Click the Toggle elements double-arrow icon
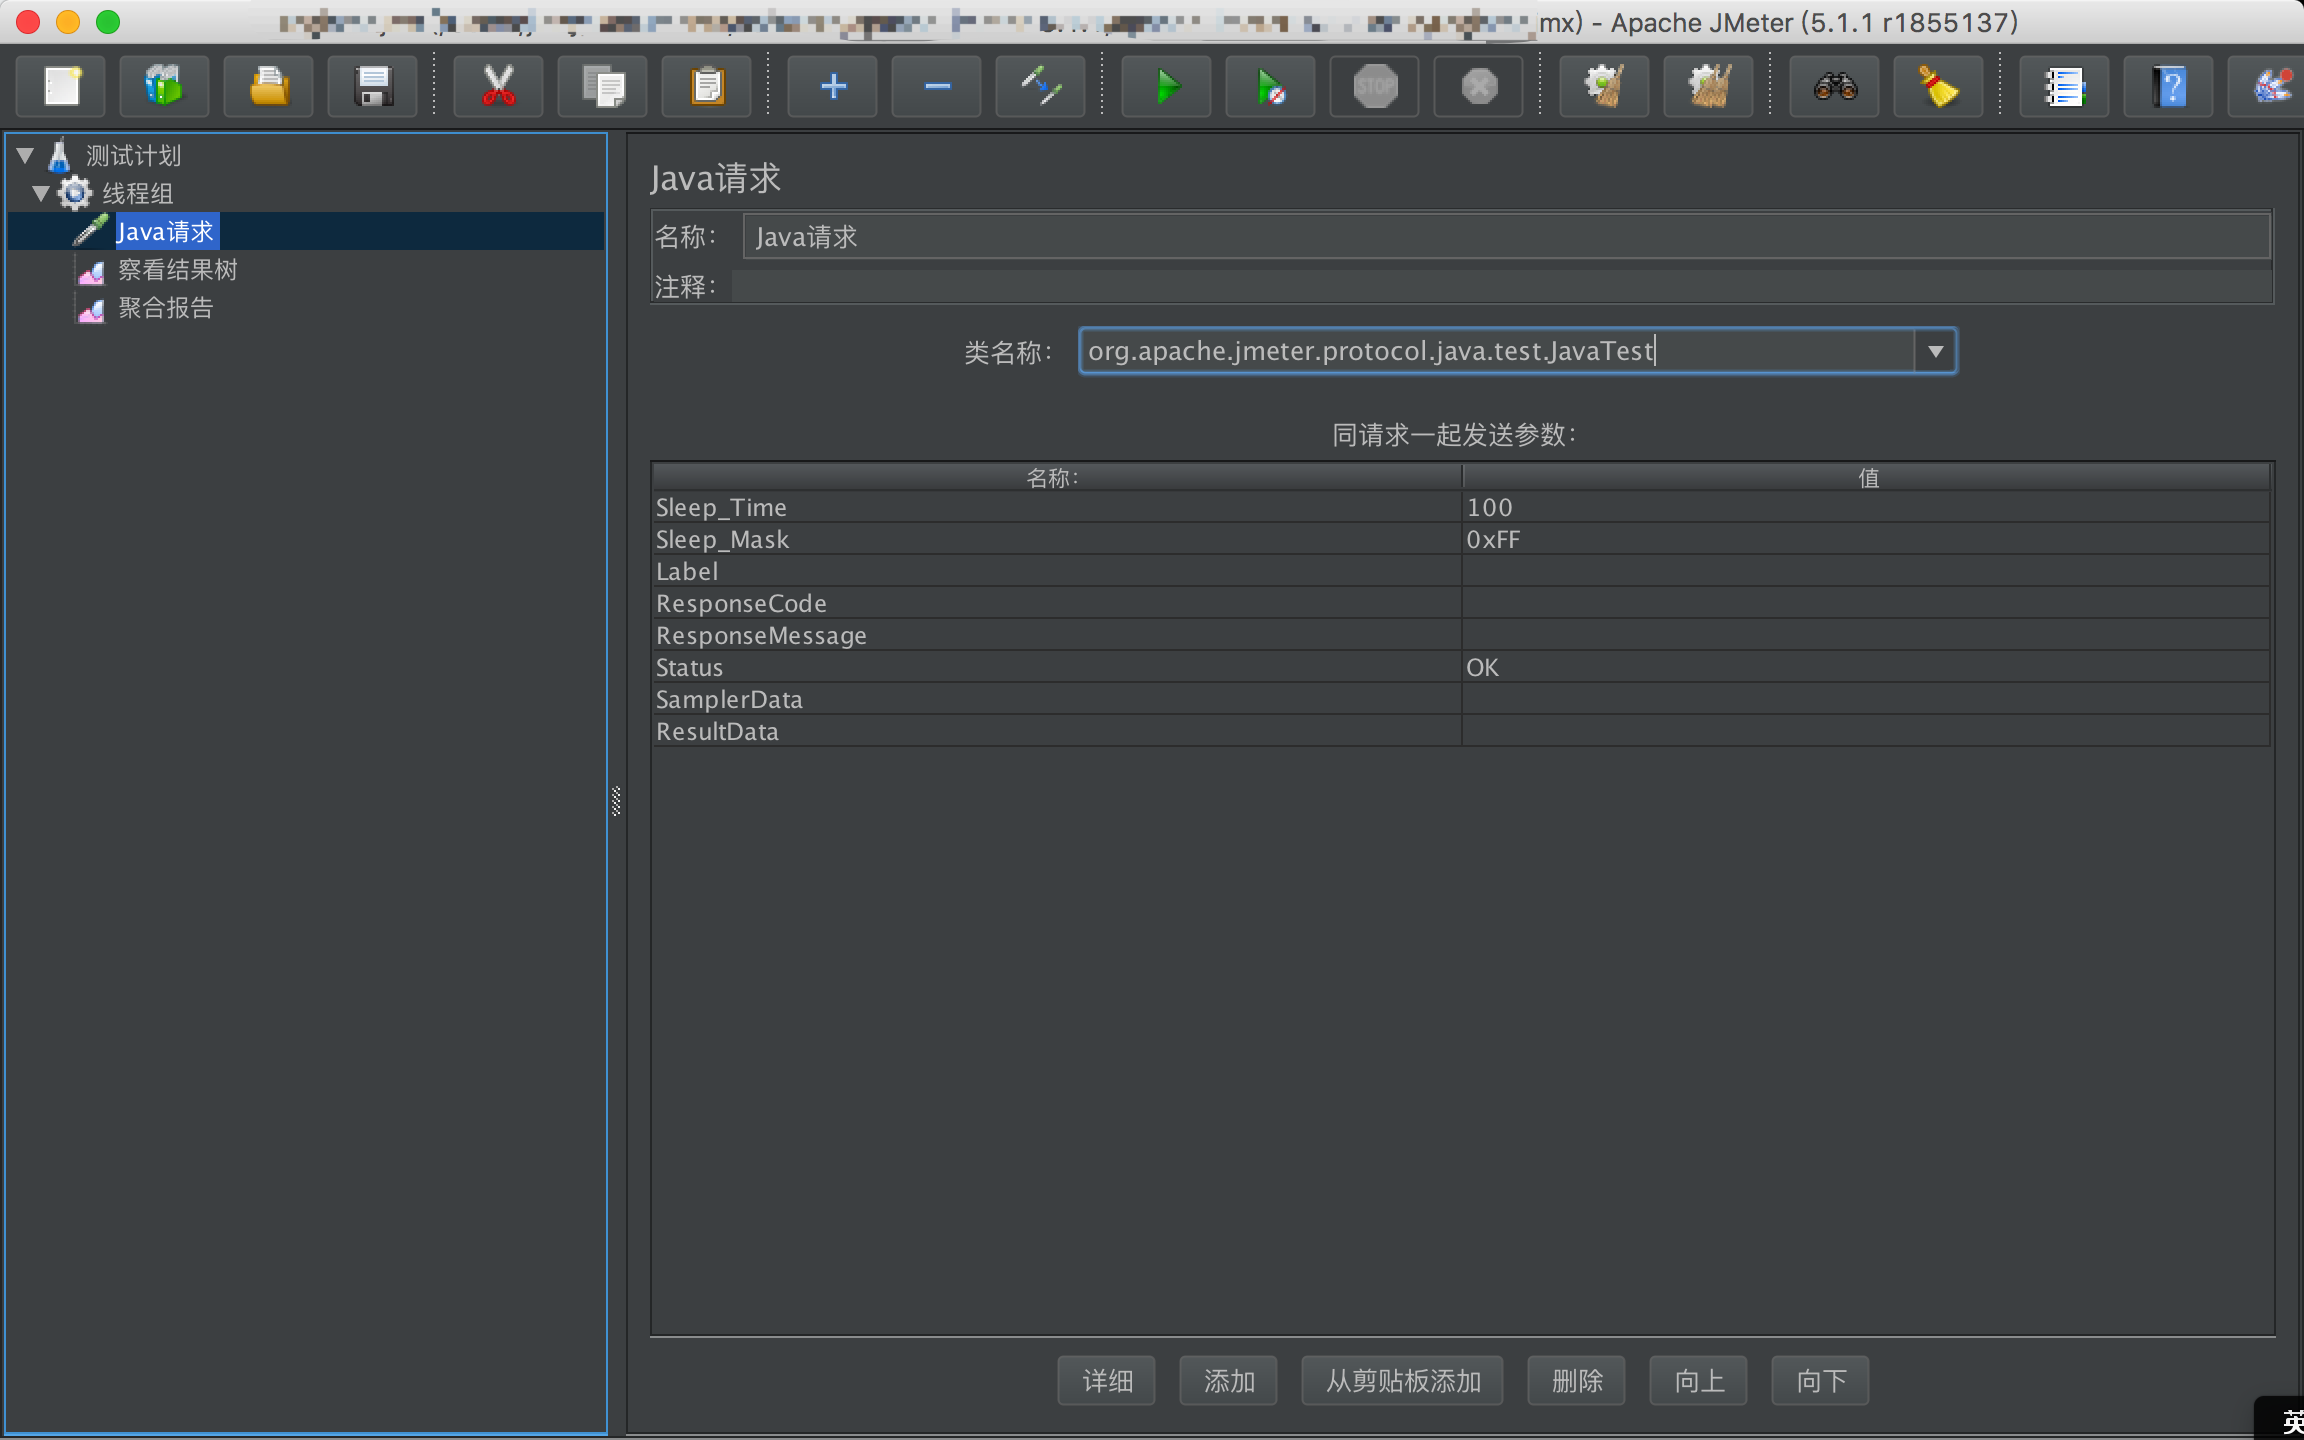The width and height of the screenshot is (2304, 1440). (x=1040, y=87)
